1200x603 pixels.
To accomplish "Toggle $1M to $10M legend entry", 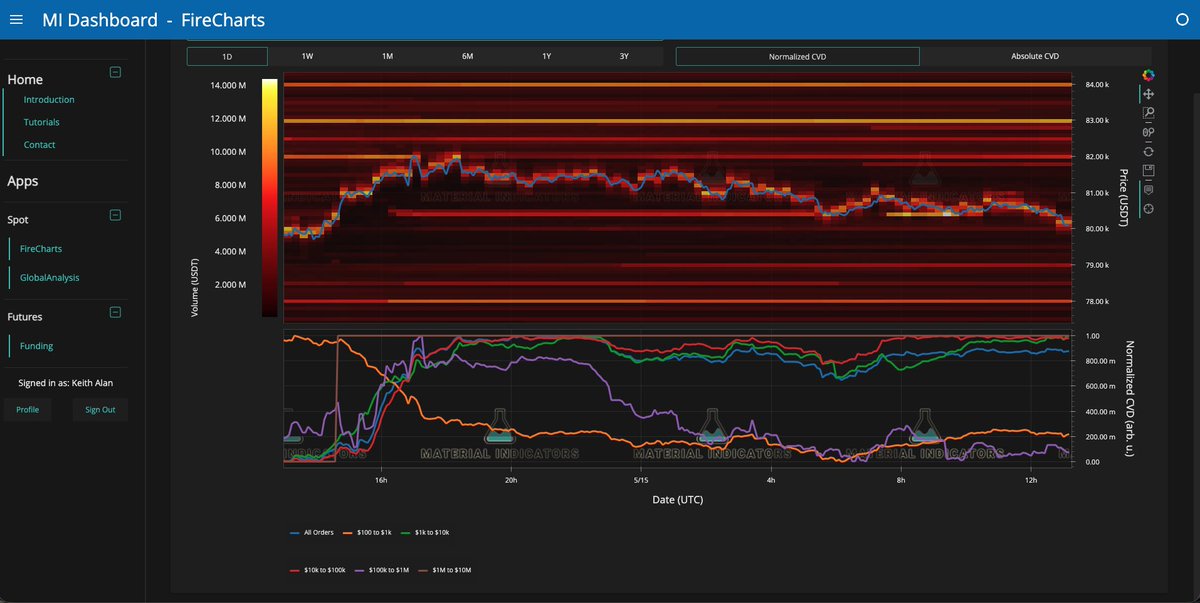I will (446, 569).
